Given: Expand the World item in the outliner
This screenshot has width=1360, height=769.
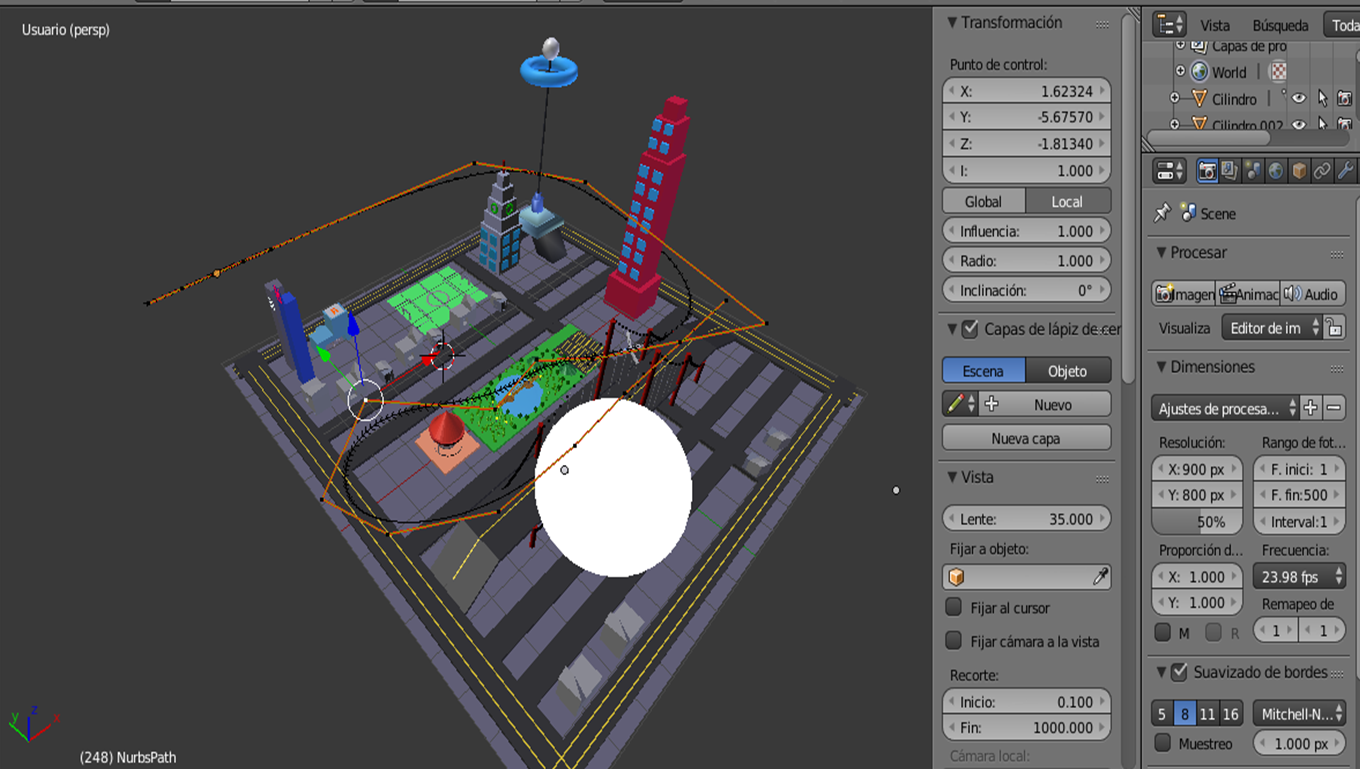Looking at the screenshot, I should click(1180, 72).
